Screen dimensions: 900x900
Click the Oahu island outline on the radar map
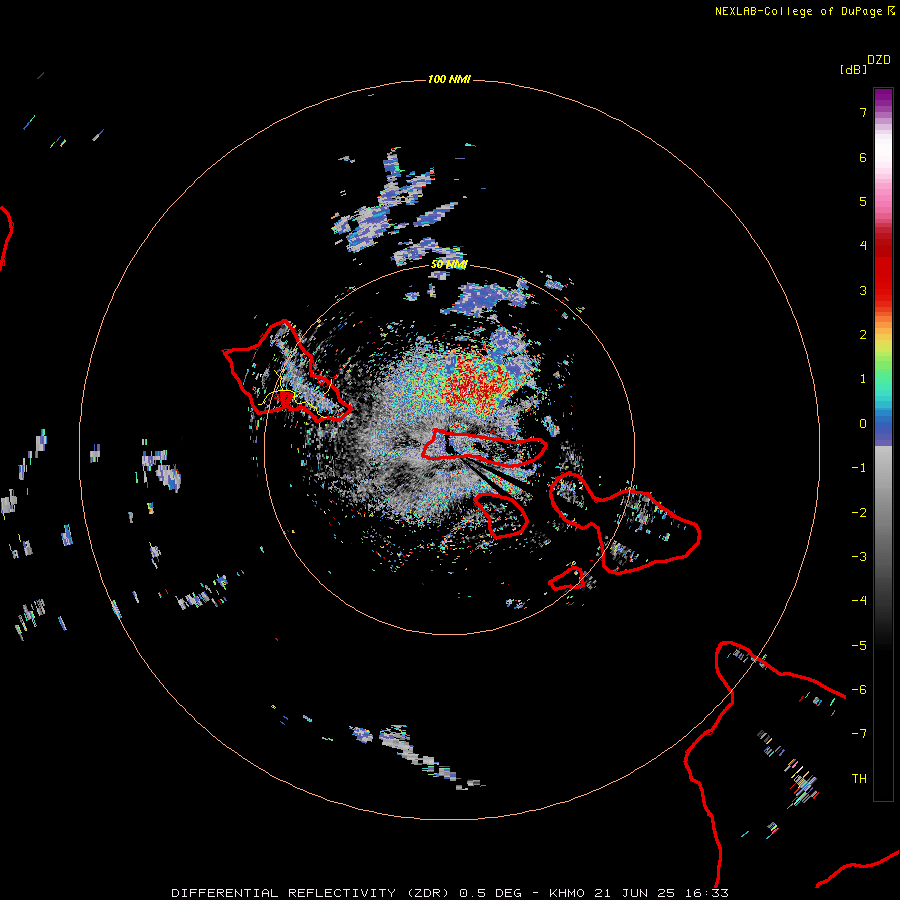click(287, 373)
